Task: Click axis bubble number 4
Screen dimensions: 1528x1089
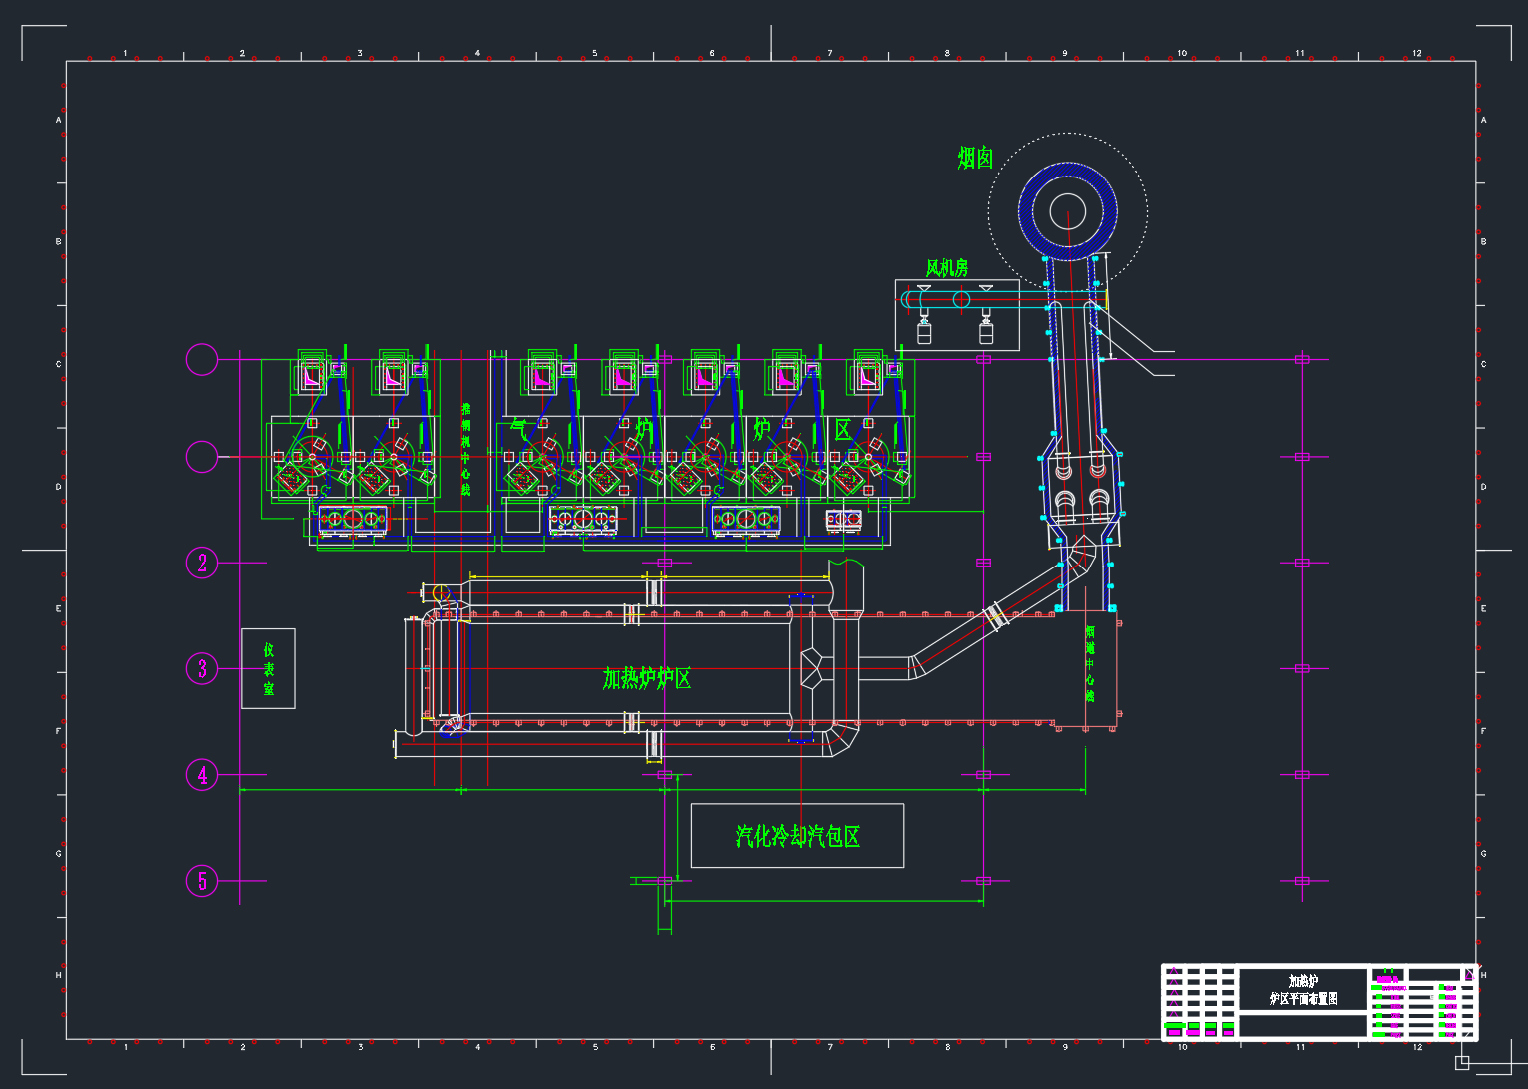Action: point(202,774)
